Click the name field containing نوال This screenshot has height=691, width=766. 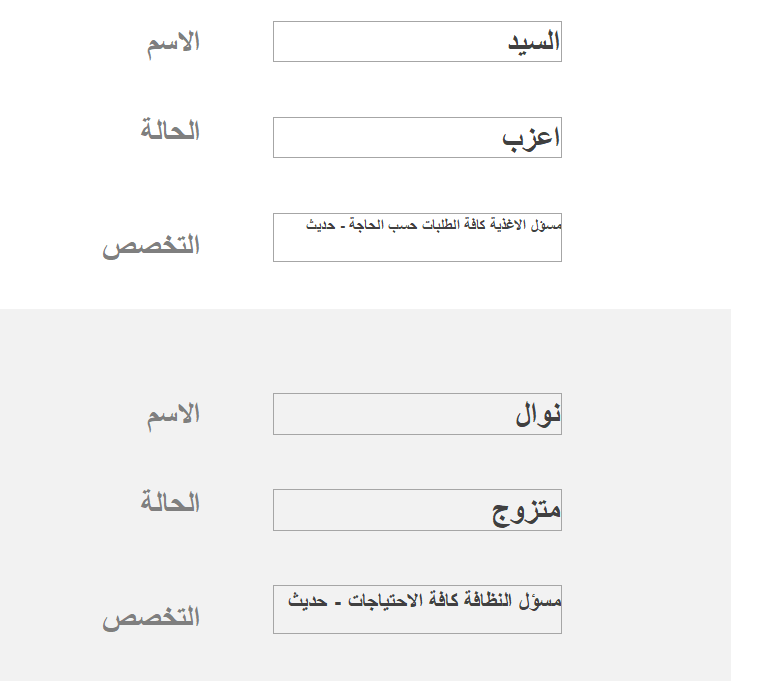(x=417, y=414)
